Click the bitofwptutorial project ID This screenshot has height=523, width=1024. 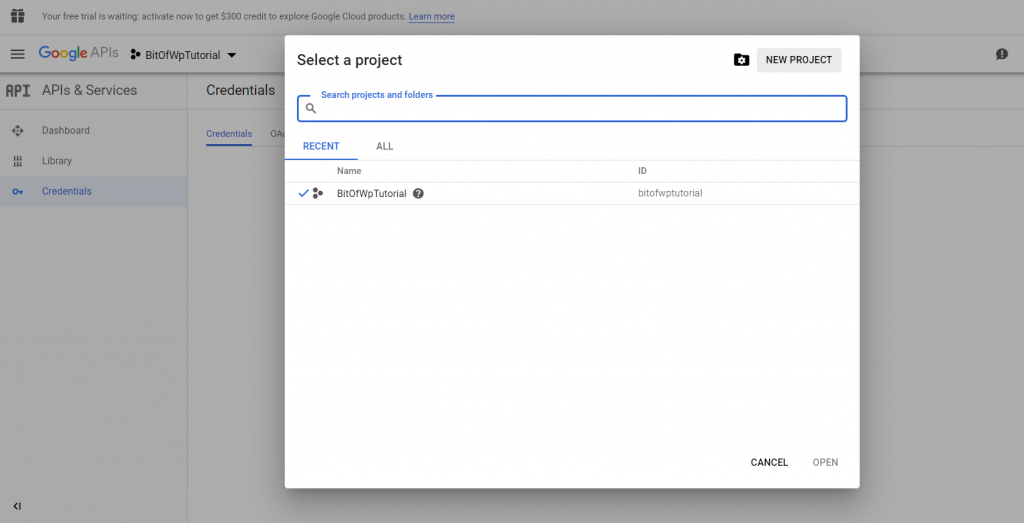[670, 193]
